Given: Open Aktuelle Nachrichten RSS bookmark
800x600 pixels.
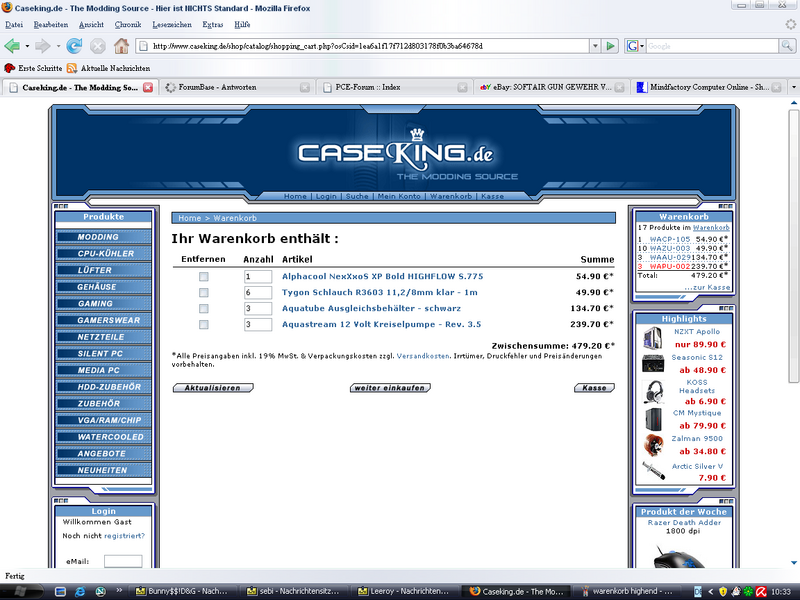Looking at the screenshot, I should click(109, 68).
